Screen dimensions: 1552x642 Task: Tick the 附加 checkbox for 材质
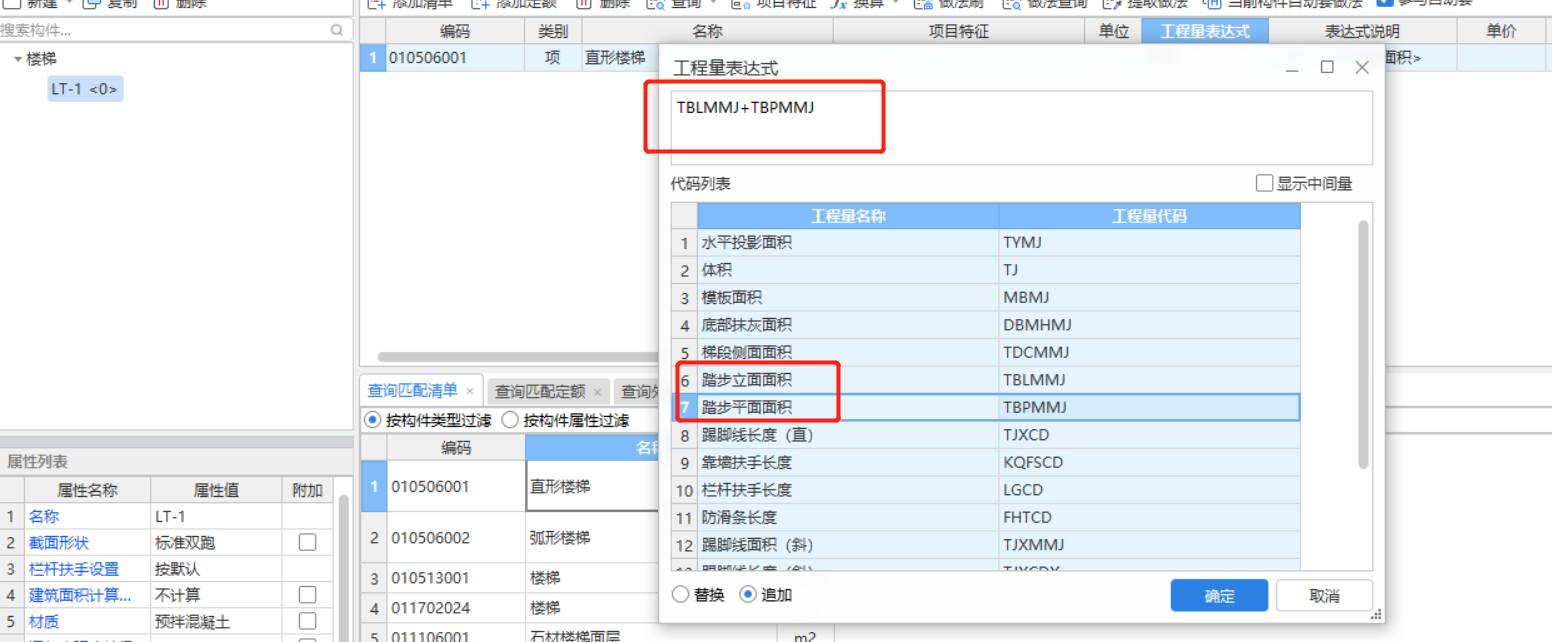(307, 621)
